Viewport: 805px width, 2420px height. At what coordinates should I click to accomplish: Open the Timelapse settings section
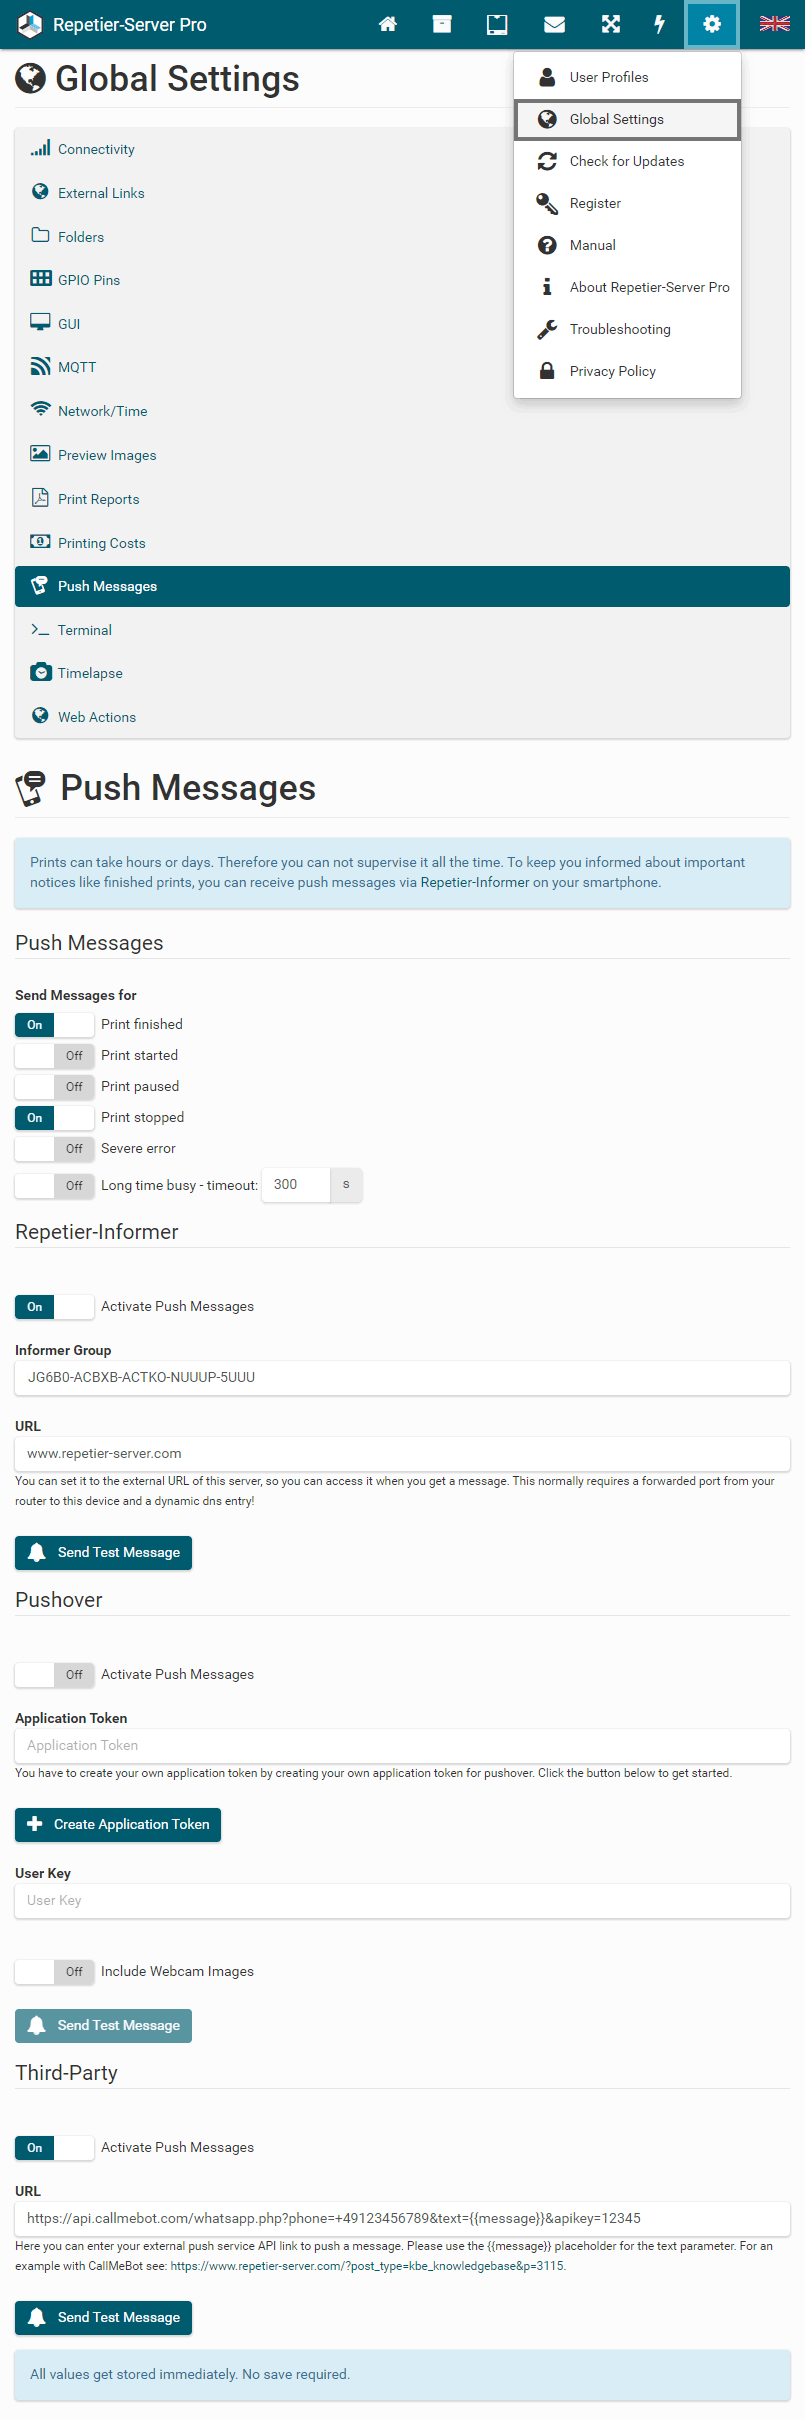click(x=90, y=673)
